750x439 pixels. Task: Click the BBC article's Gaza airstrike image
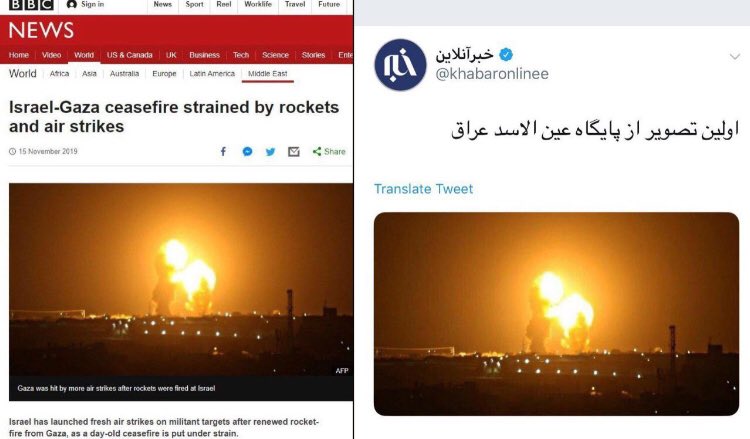coord(181,279)
